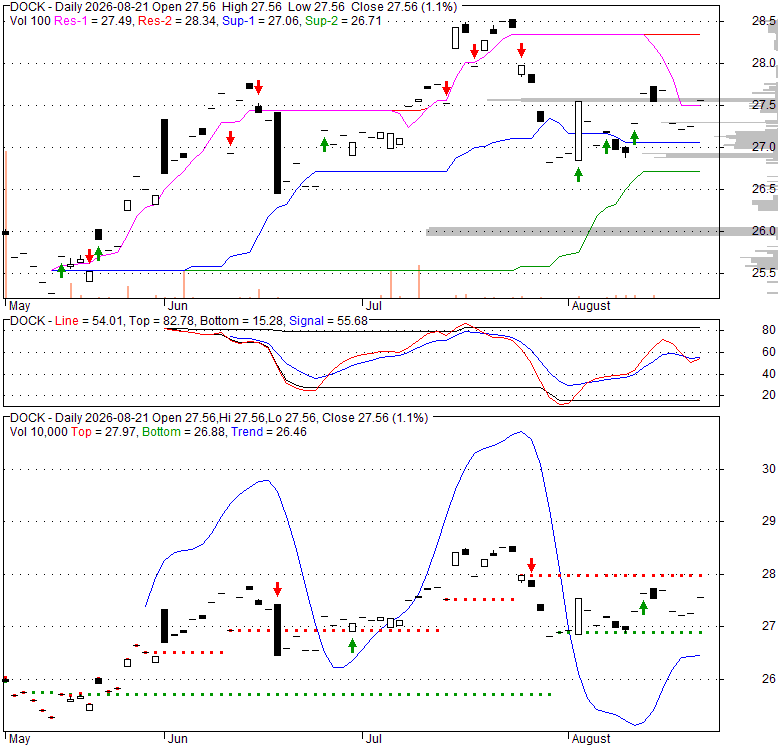The image size is (780, 745).
Task: Click the Signal = 55.68 indicator label
Action: [x=328, y=321]
